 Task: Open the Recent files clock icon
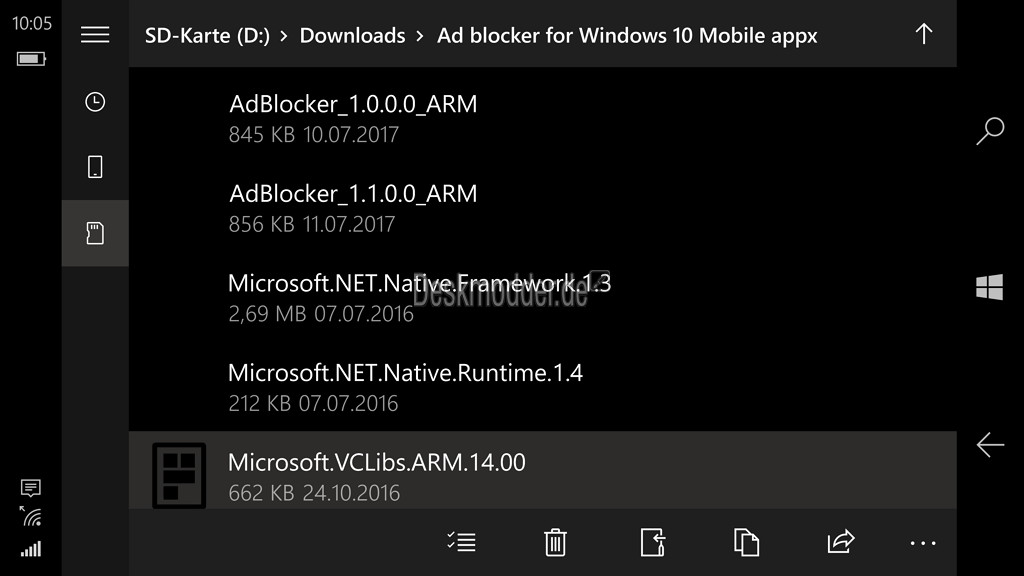[x=95, y=102]
